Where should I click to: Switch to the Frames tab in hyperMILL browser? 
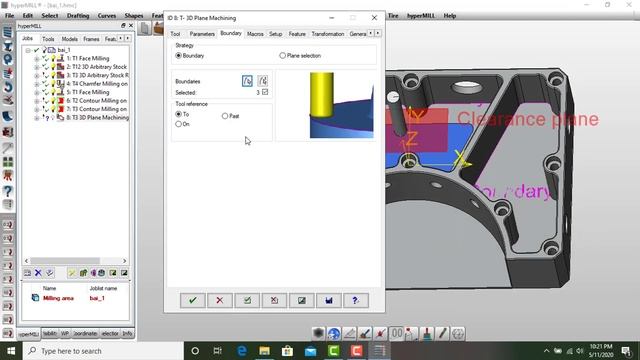(x=91, y=39)
